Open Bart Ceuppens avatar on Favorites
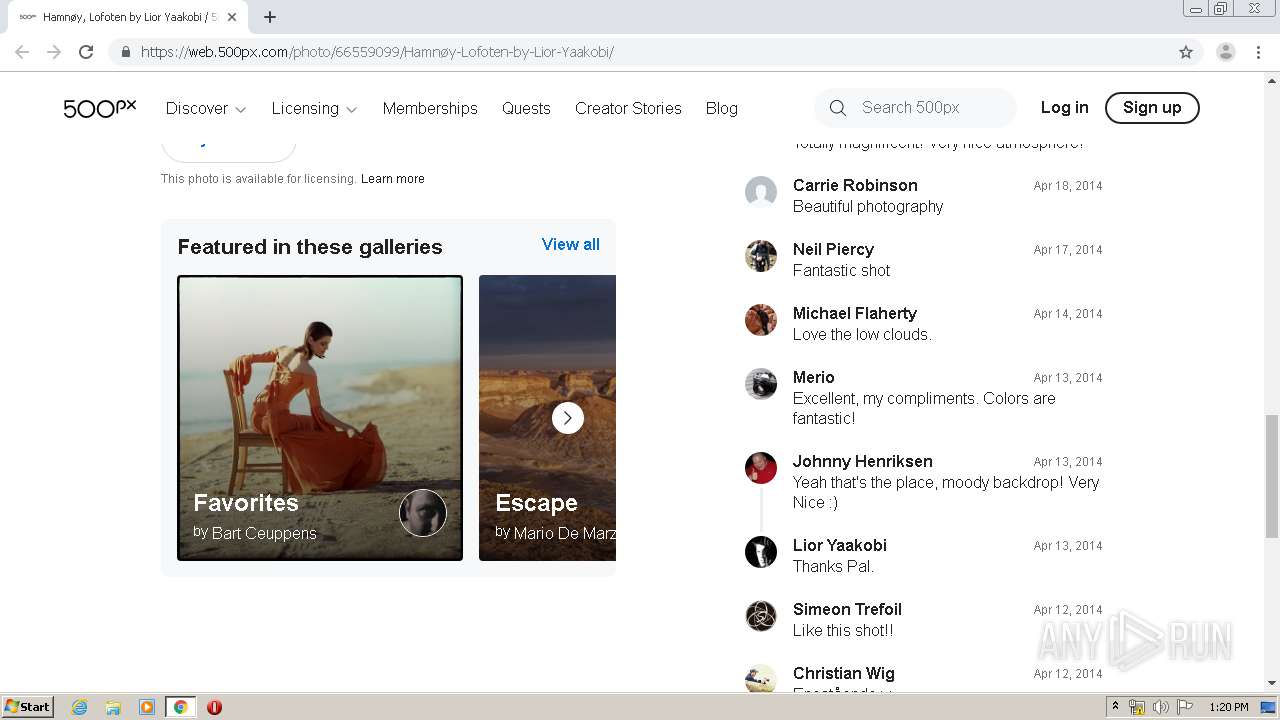 423,513
